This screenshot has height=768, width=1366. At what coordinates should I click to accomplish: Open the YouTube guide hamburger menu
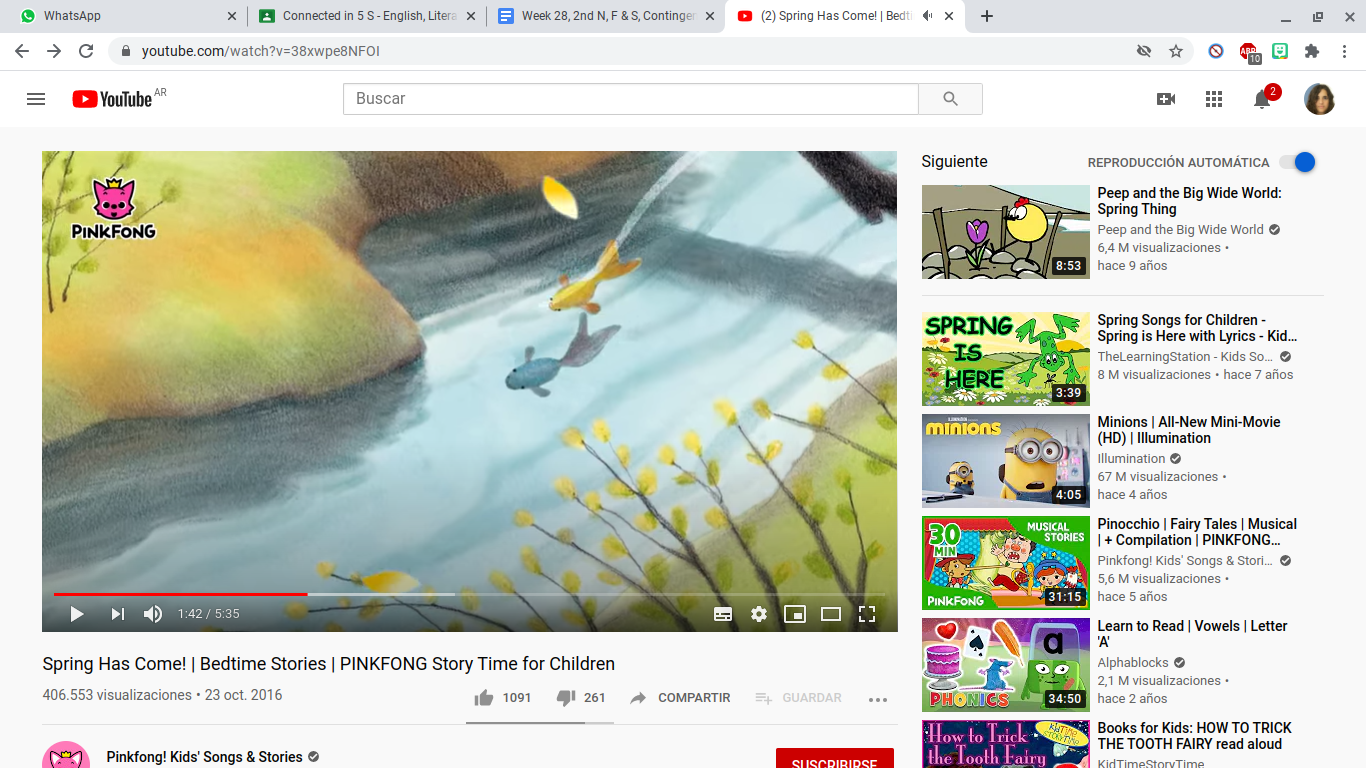pos(36,99)
